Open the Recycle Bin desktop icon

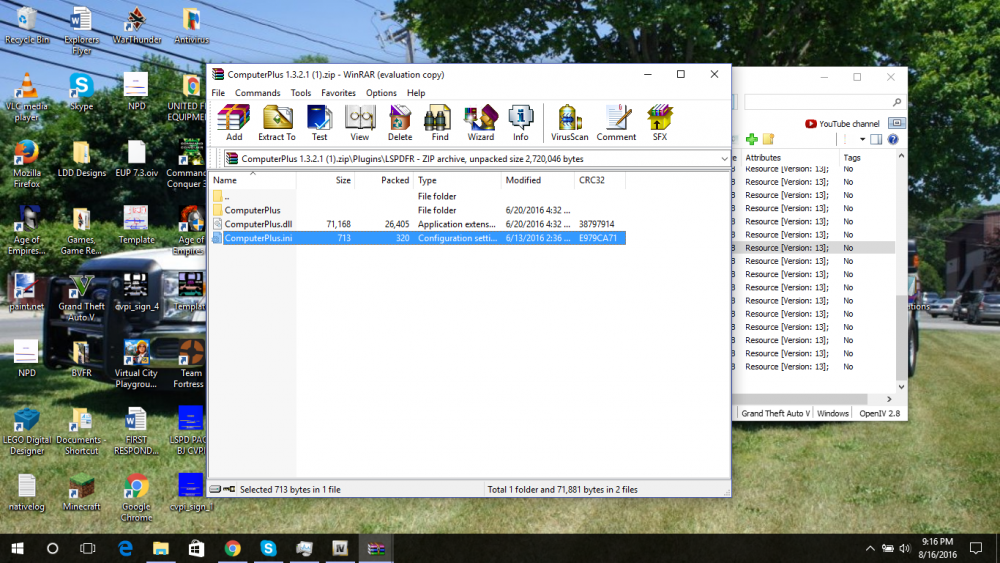click(26, 26)
